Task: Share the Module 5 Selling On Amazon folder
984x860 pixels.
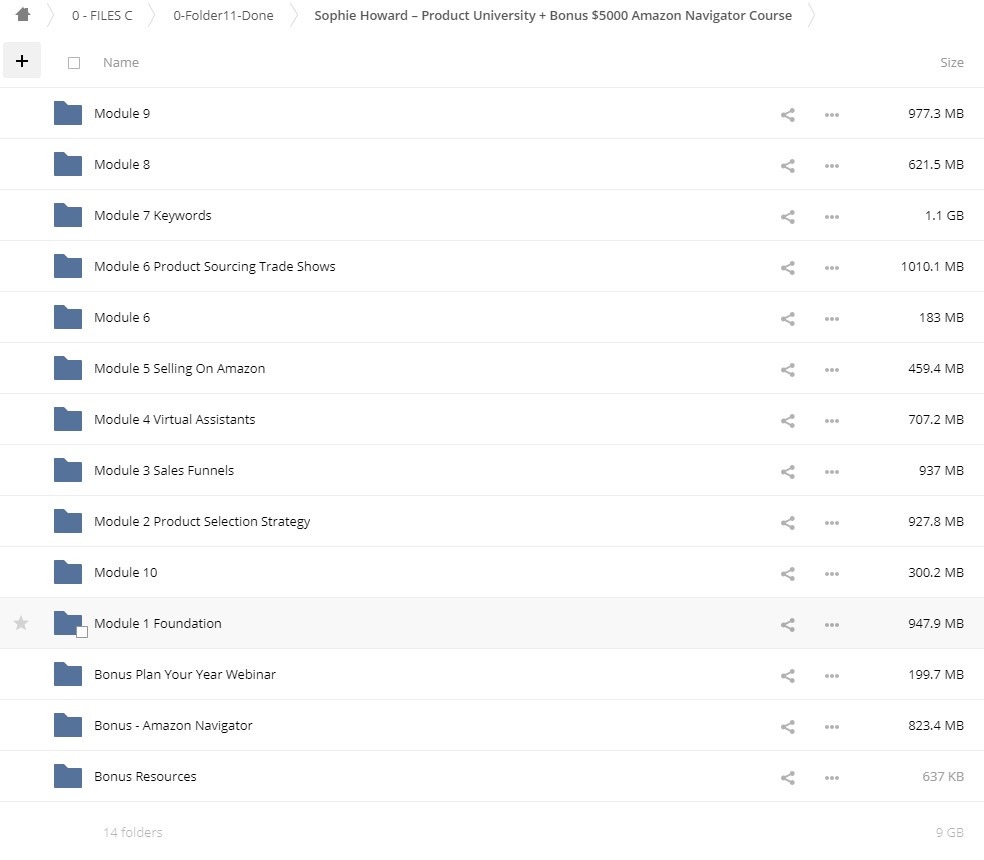Action: pyautogui.click(x=787, y=369)
